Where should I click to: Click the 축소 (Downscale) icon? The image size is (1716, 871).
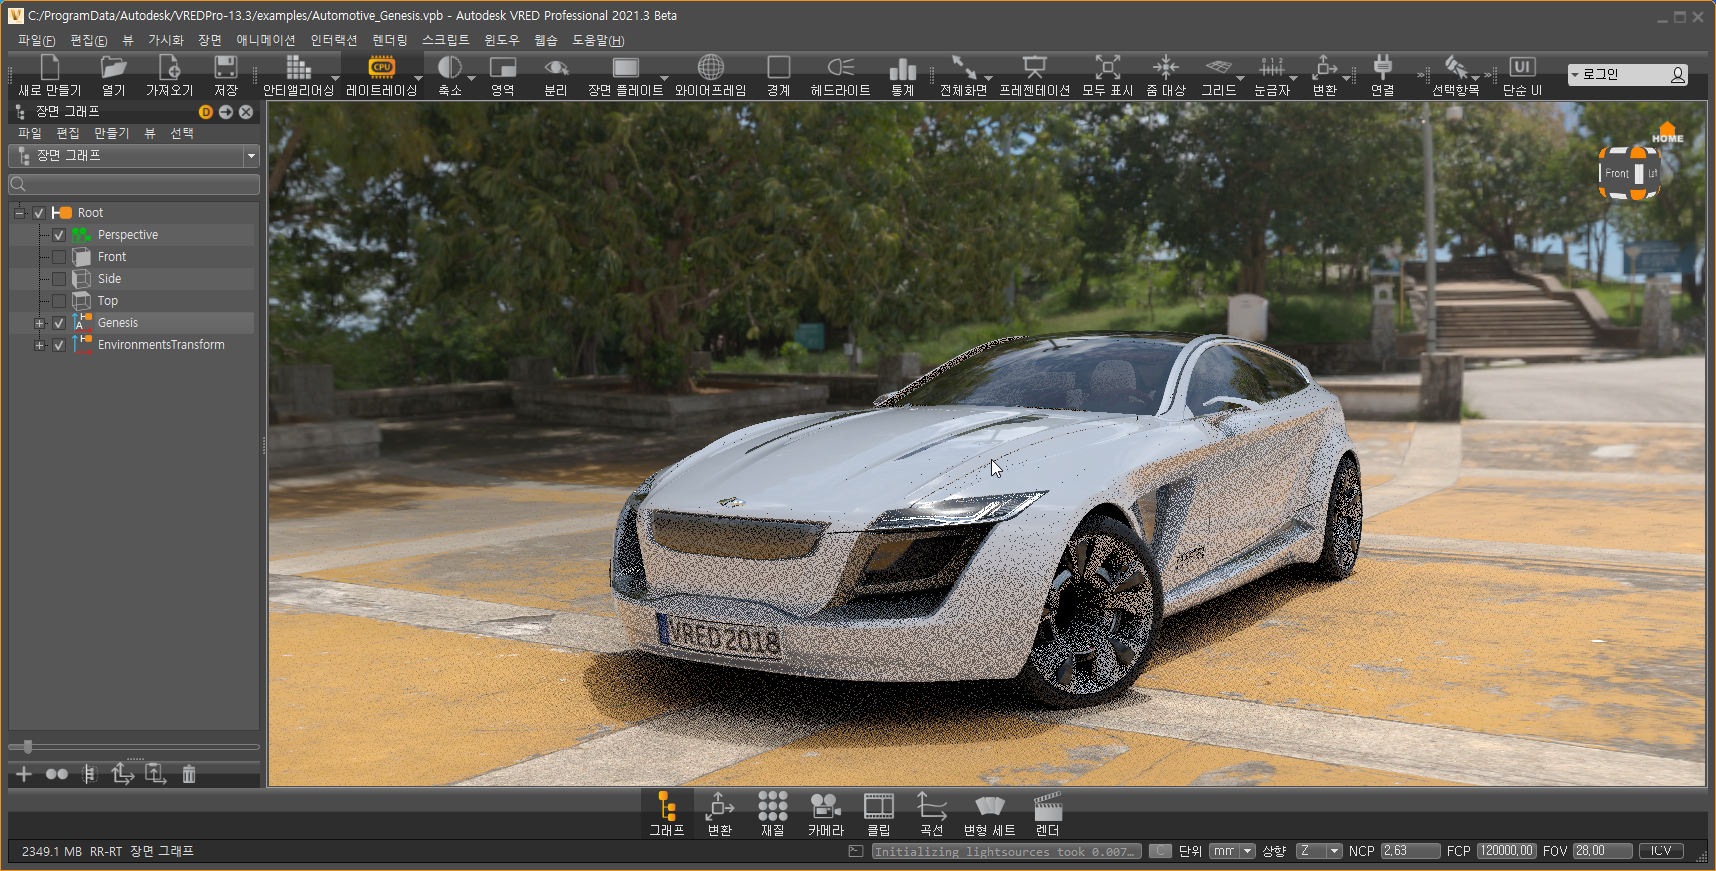(x=450, y=67)
